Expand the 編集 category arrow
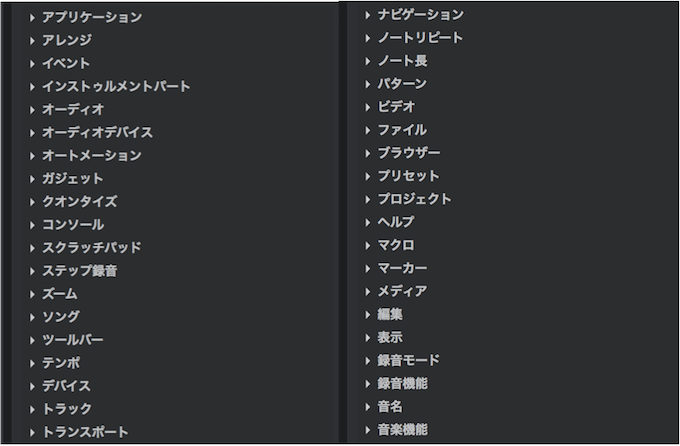The height and width of the screenshot is (446, 680). click(368, 315)
